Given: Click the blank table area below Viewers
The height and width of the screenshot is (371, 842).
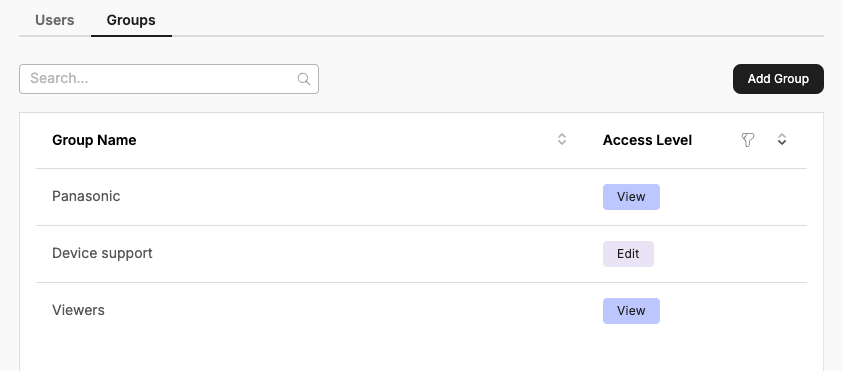Looking at the screenshot, I should pyautogui.click(x=421, y=354).
